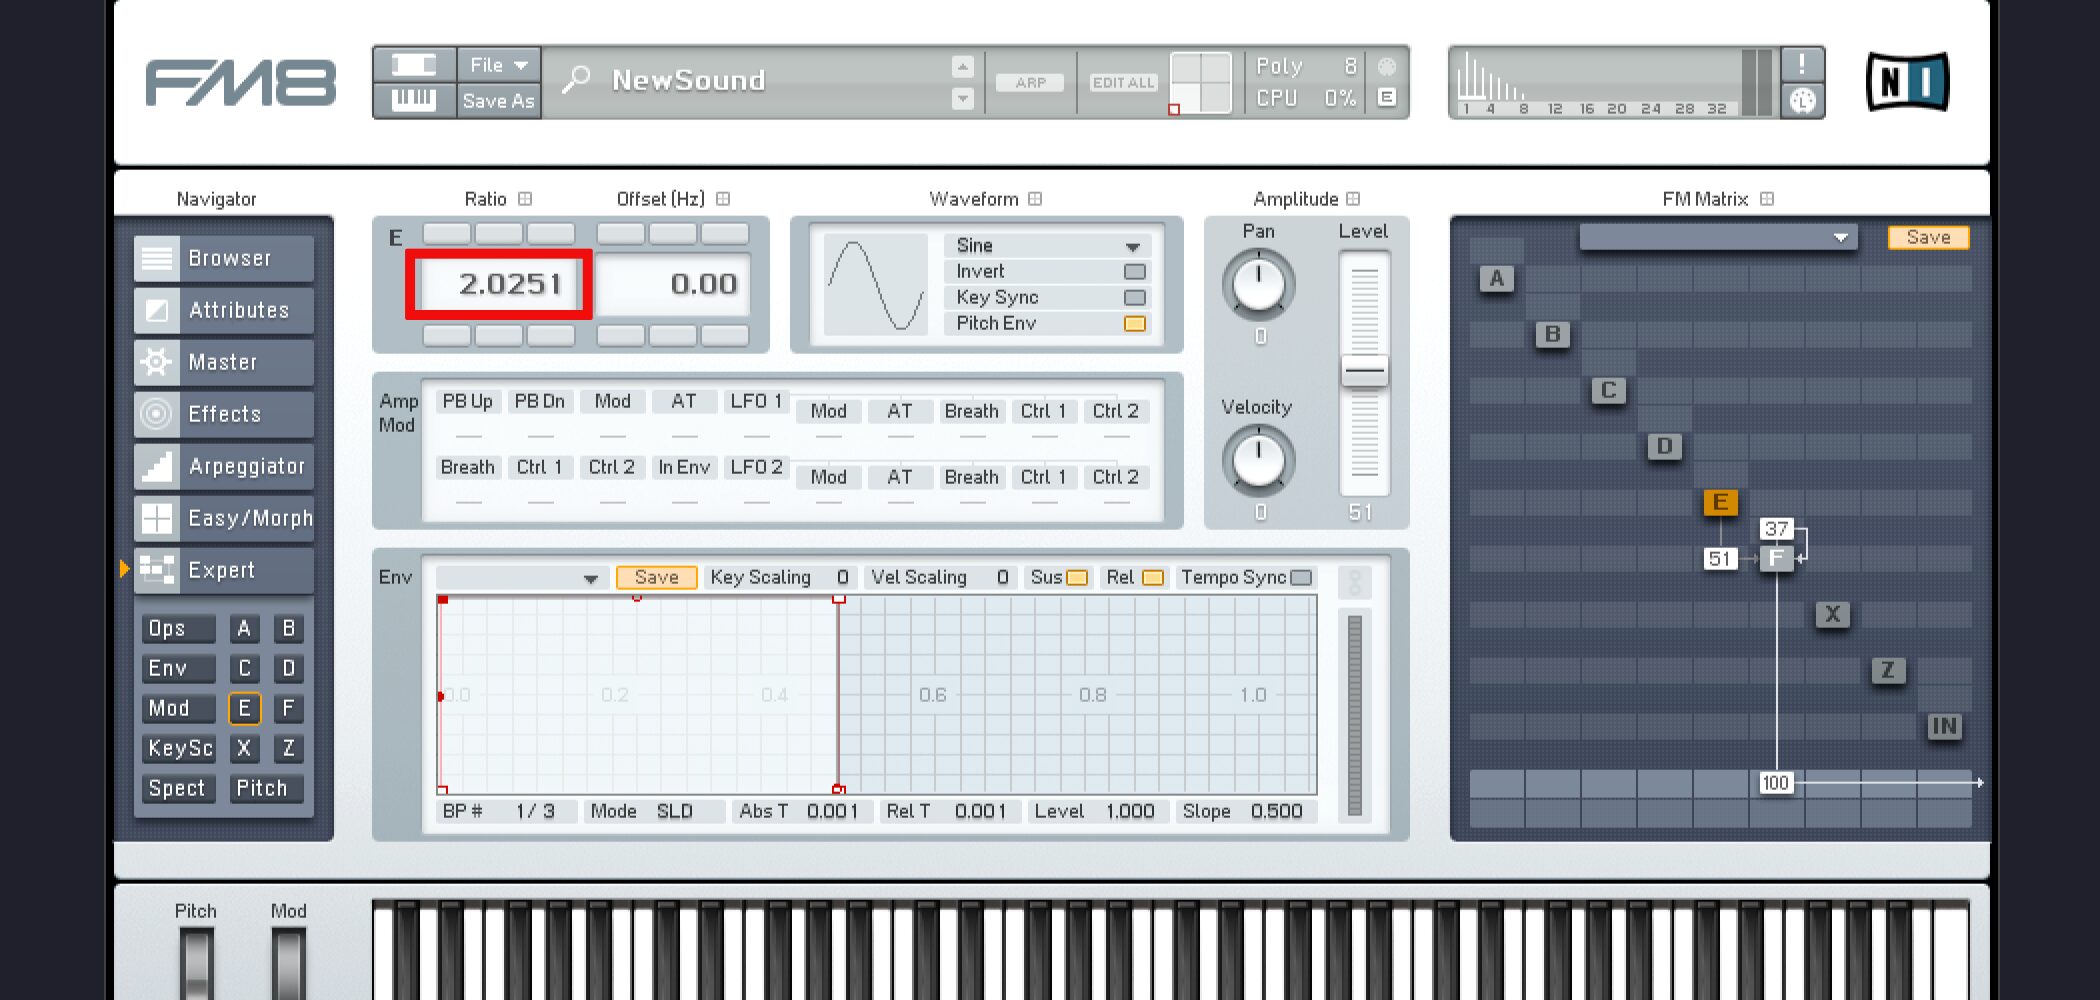Open the Easy/Morph page

(224, 518)
